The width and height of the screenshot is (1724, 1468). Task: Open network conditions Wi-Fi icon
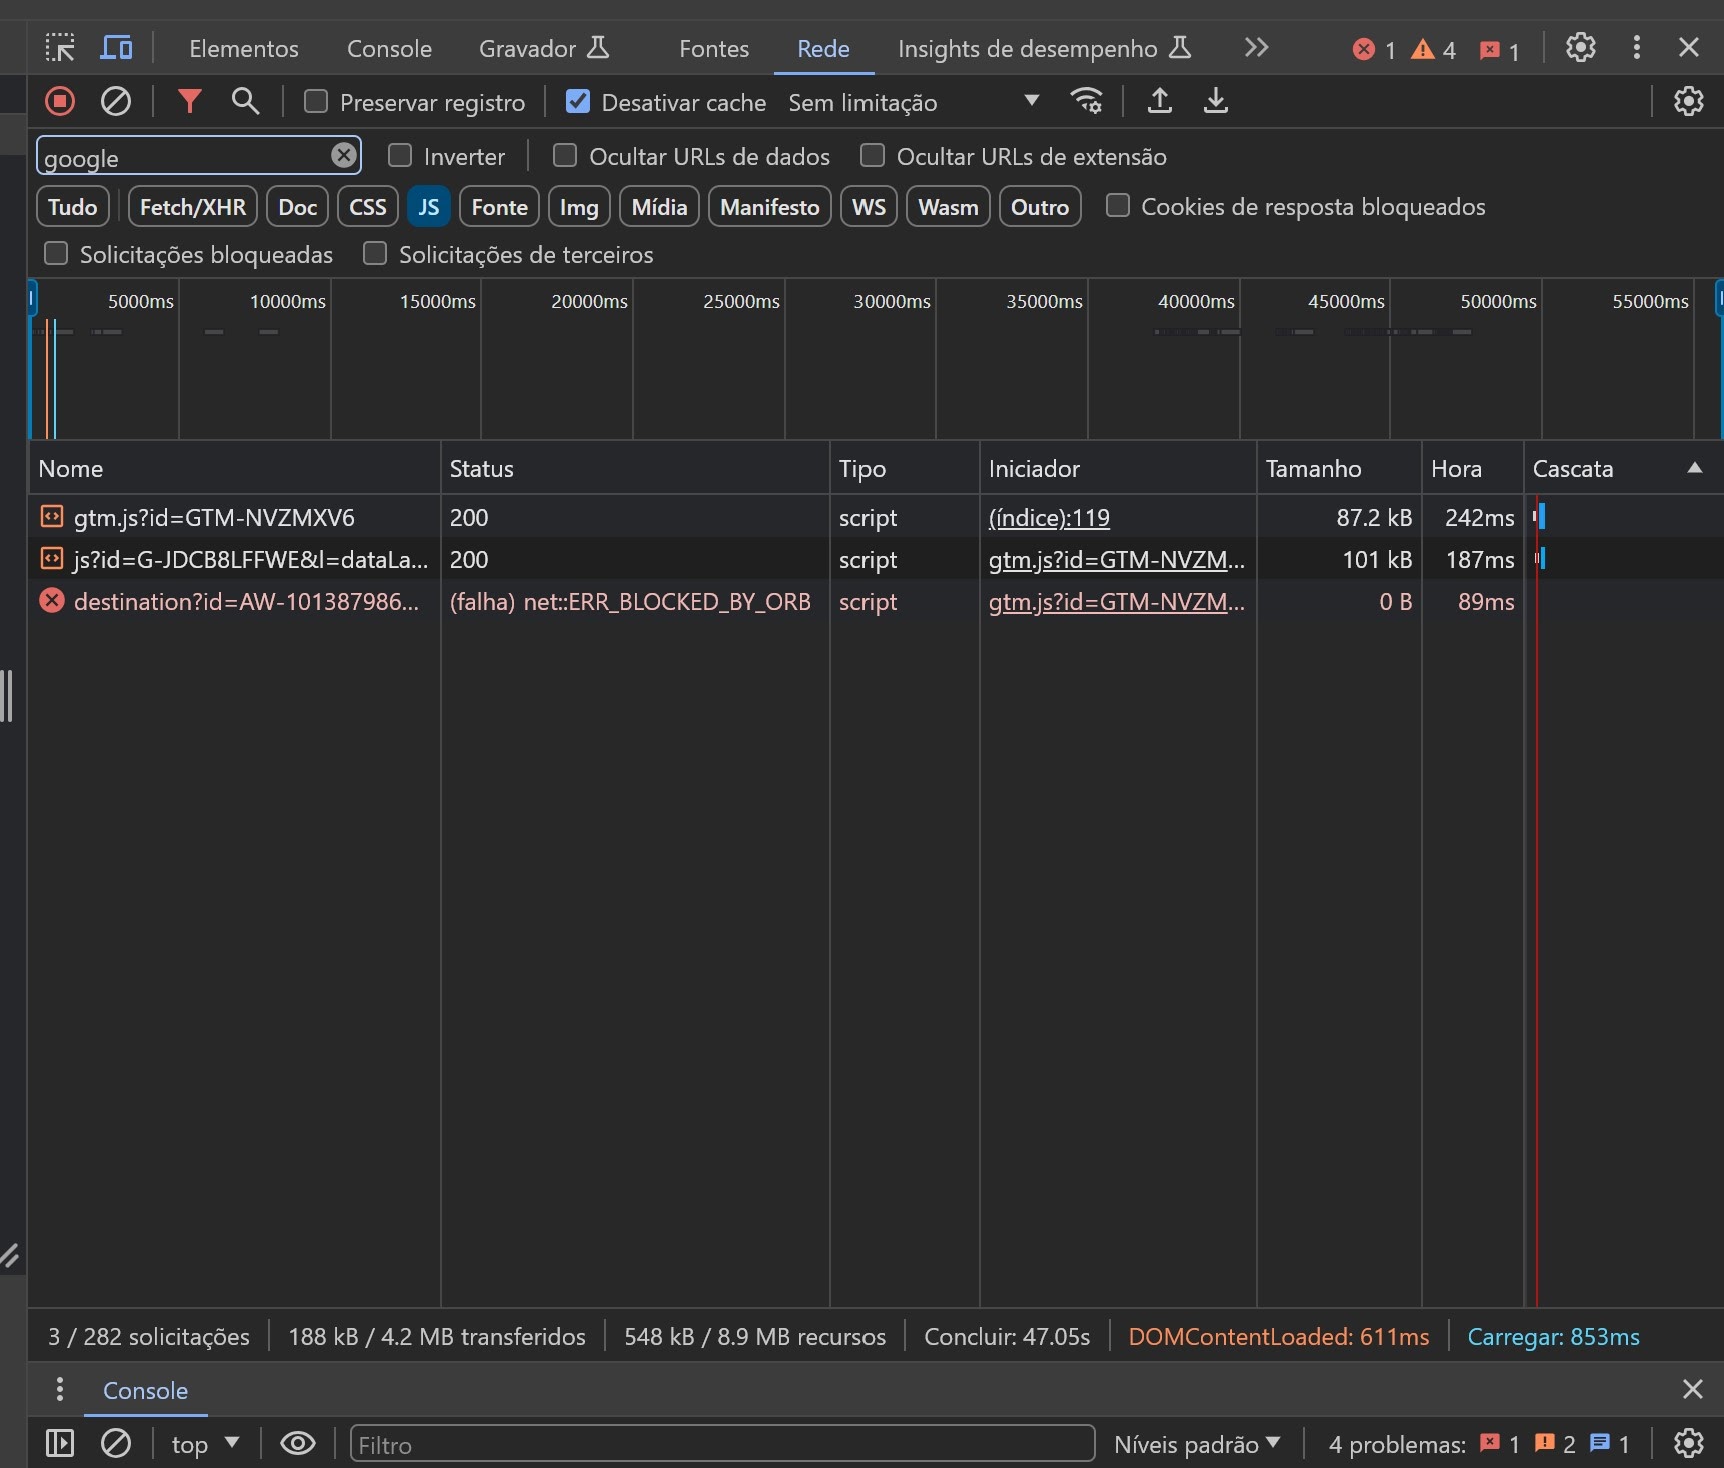1086,101
